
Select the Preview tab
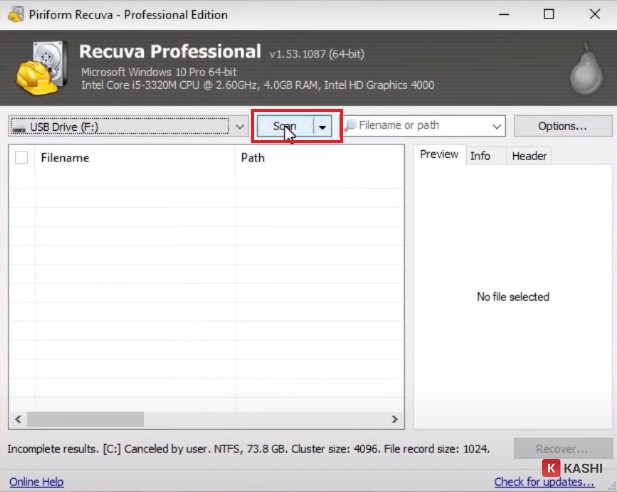point(439,155)
